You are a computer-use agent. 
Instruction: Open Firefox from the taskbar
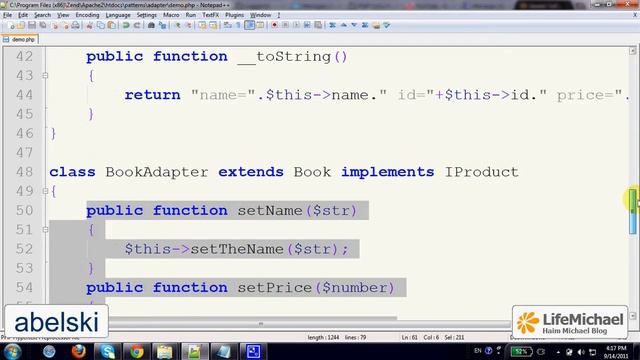(78, 351)
